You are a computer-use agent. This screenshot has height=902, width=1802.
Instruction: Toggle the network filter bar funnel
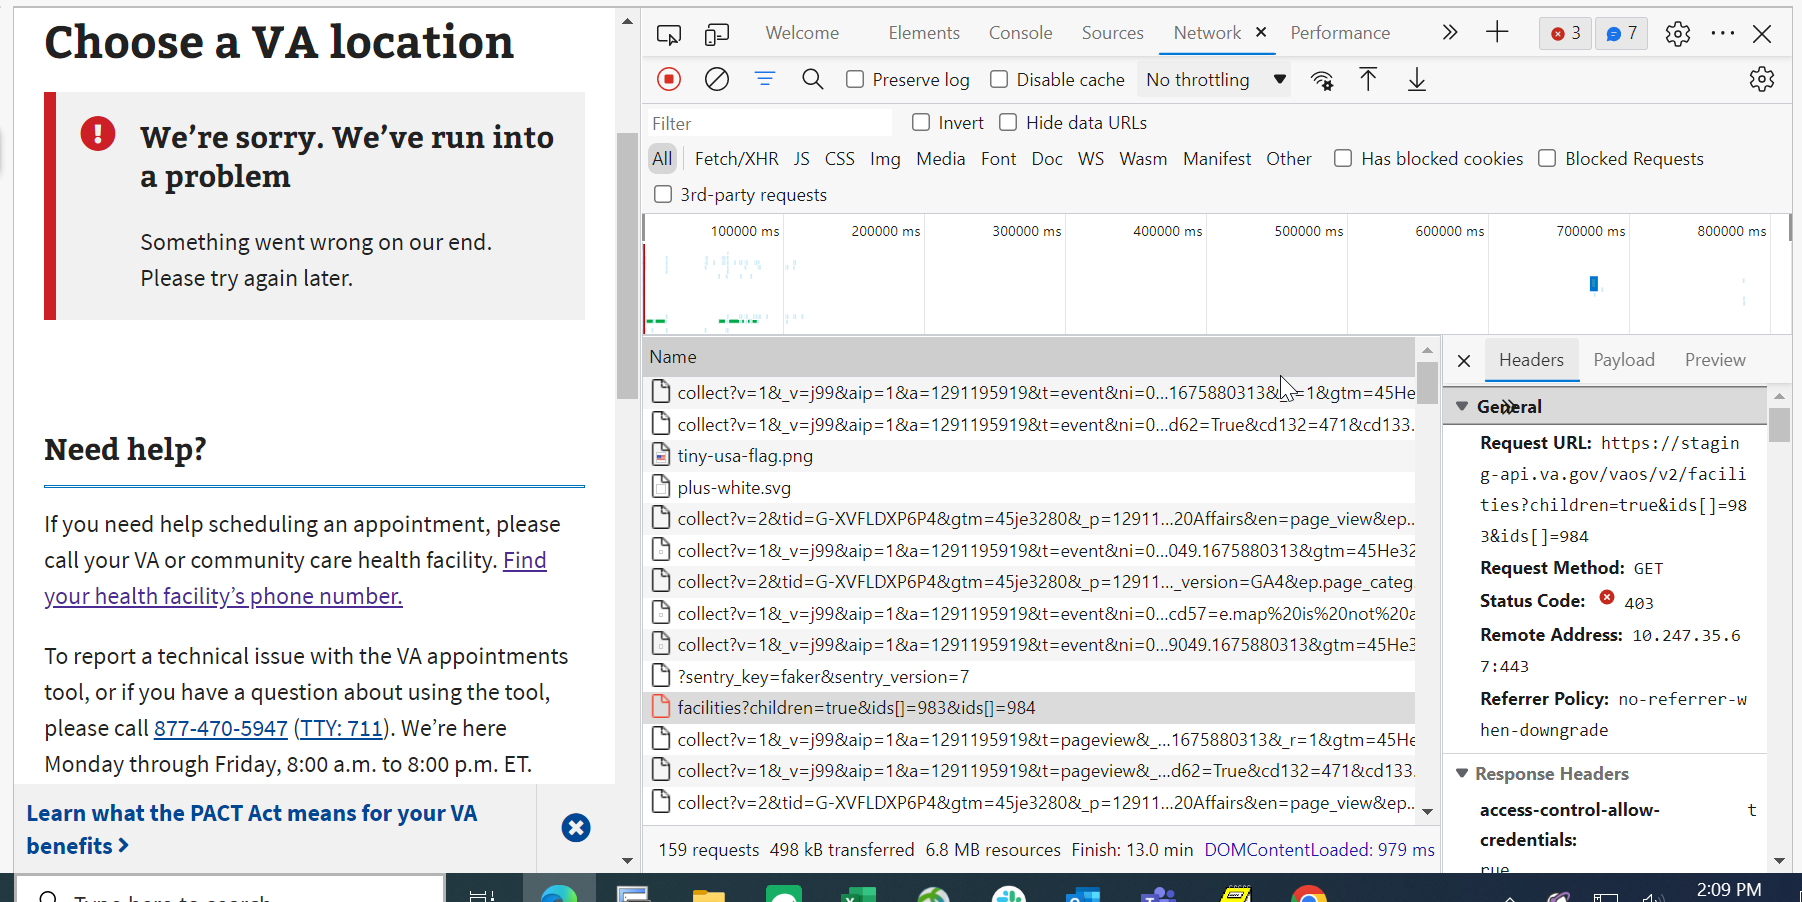[x=765, y=79]
